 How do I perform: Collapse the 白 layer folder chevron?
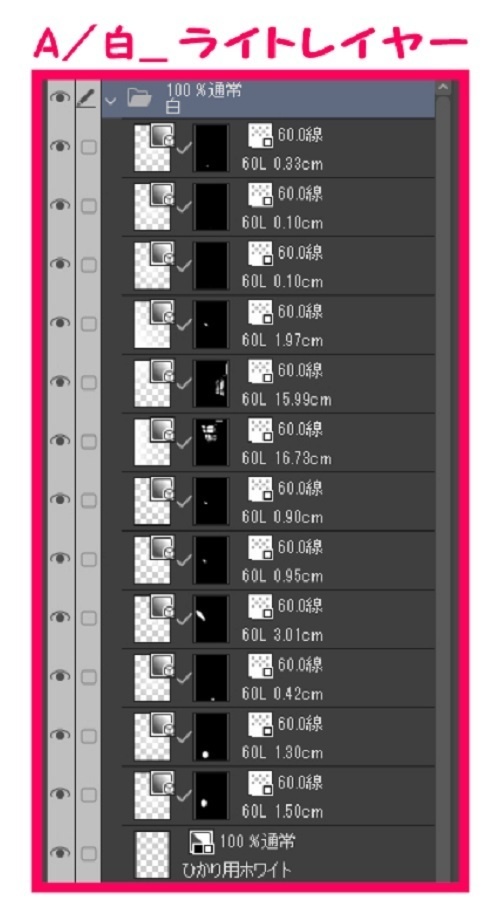pyautogui.click(x=112, y=100)
